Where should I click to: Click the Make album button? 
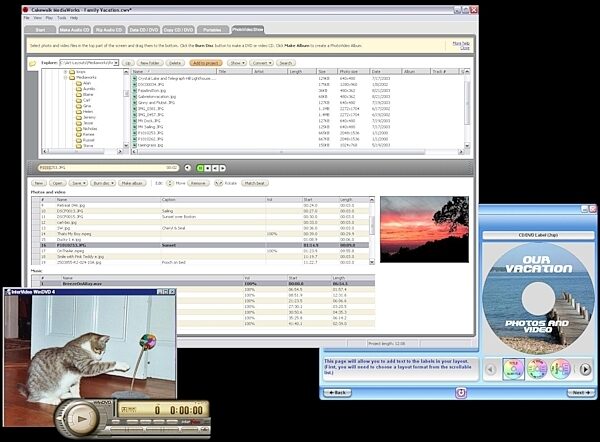click(132, 183)
